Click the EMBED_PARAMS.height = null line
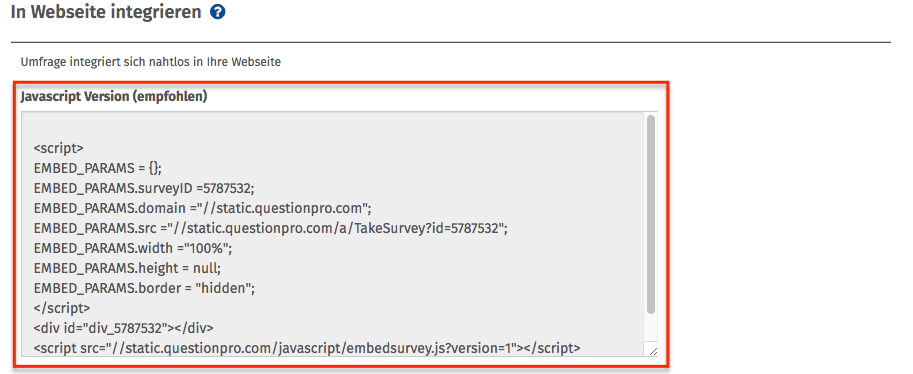 coord(128,269)
